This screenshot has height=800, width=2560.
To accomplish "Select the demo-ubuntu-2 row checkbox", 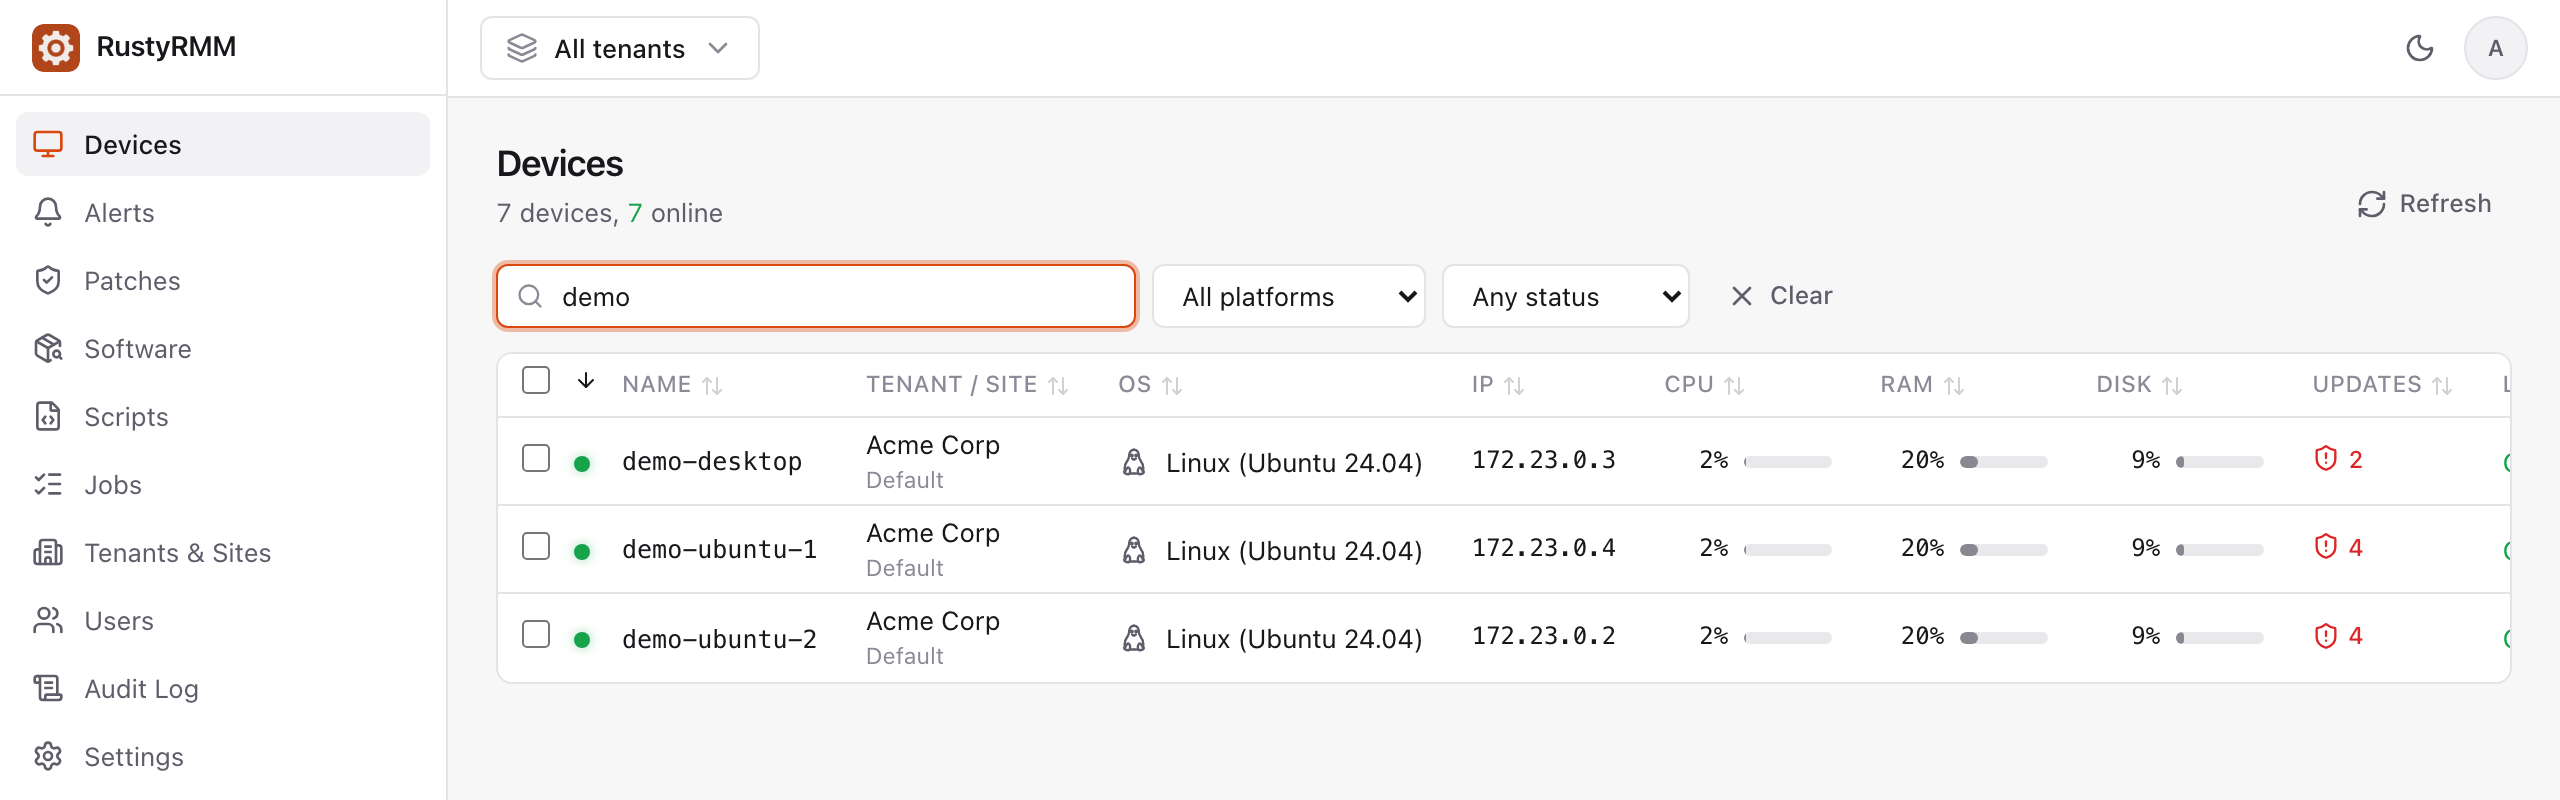I will click(x=536, y=634).
